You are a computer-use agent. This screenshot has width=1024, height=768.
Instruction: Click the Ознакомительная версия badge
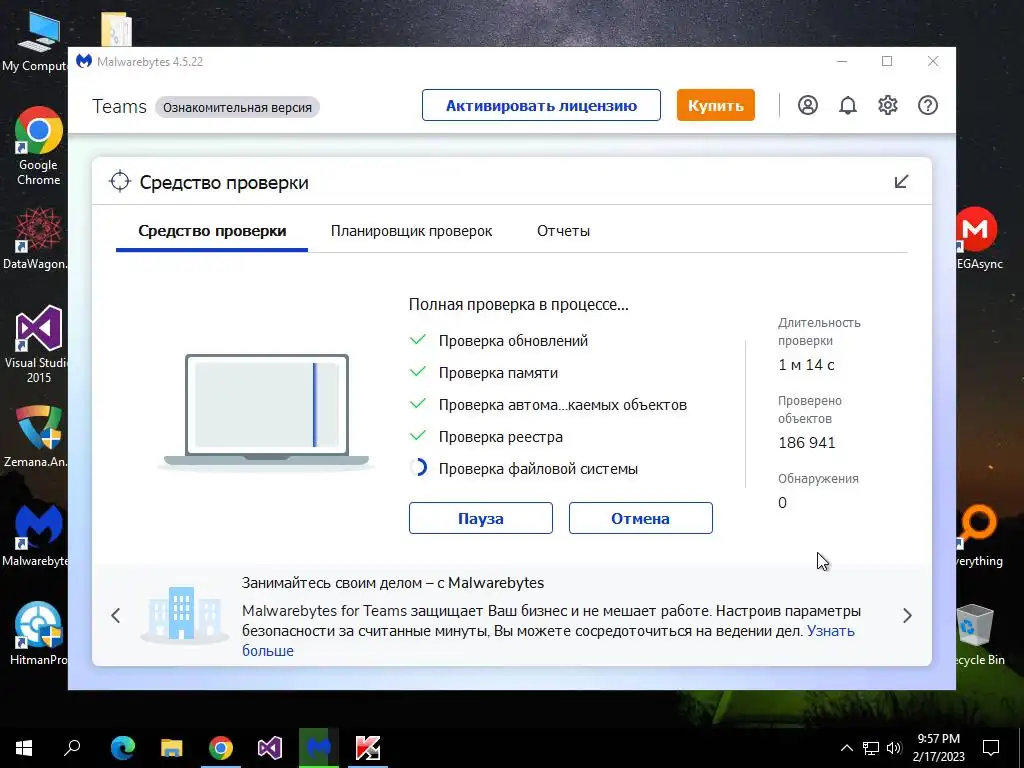pos(237,107)
